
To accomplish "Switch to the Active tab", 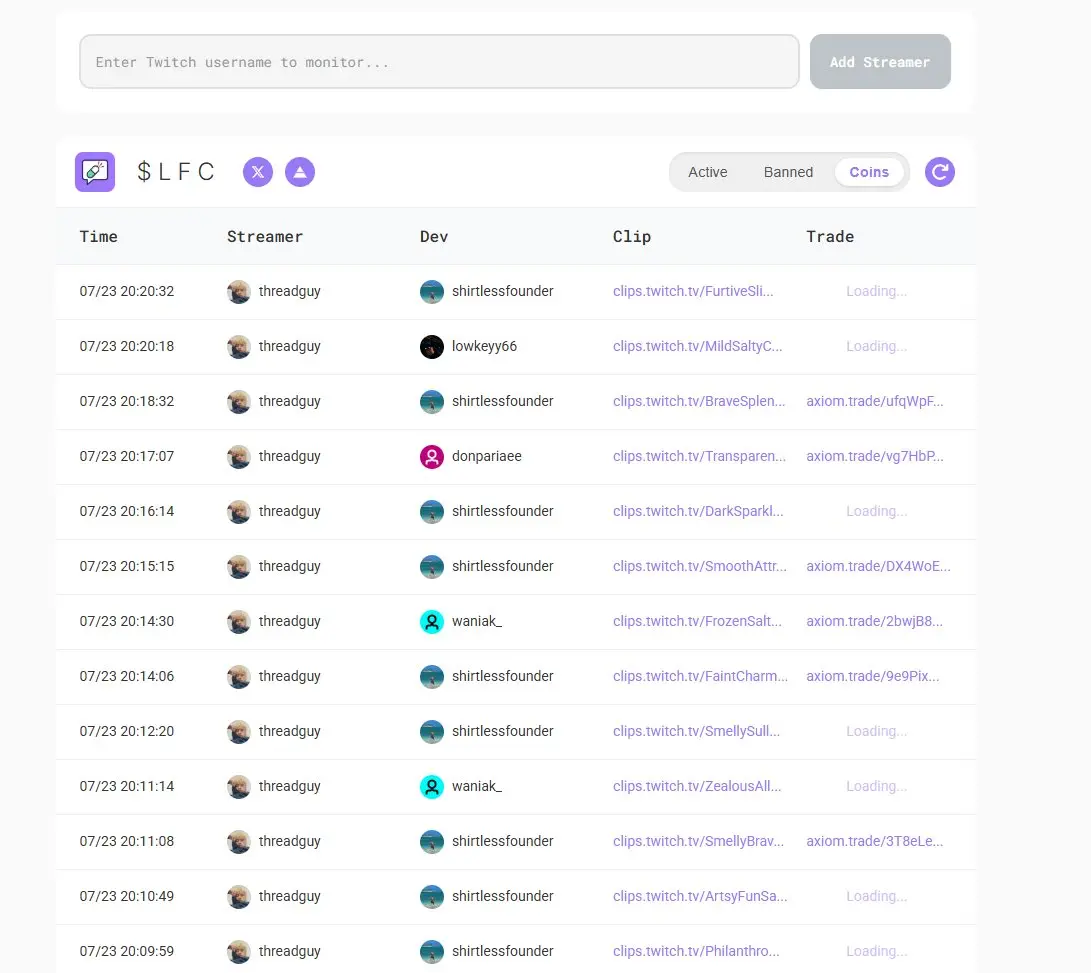I will 708,172.
